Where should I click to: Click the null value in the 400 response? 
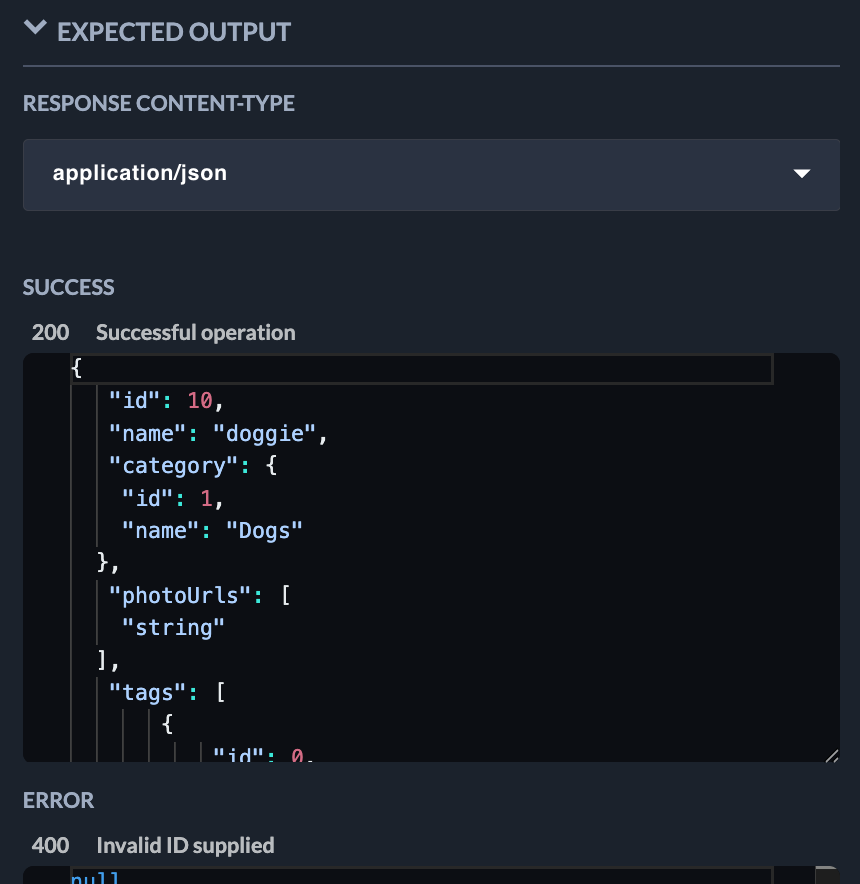tap(95, 878)
